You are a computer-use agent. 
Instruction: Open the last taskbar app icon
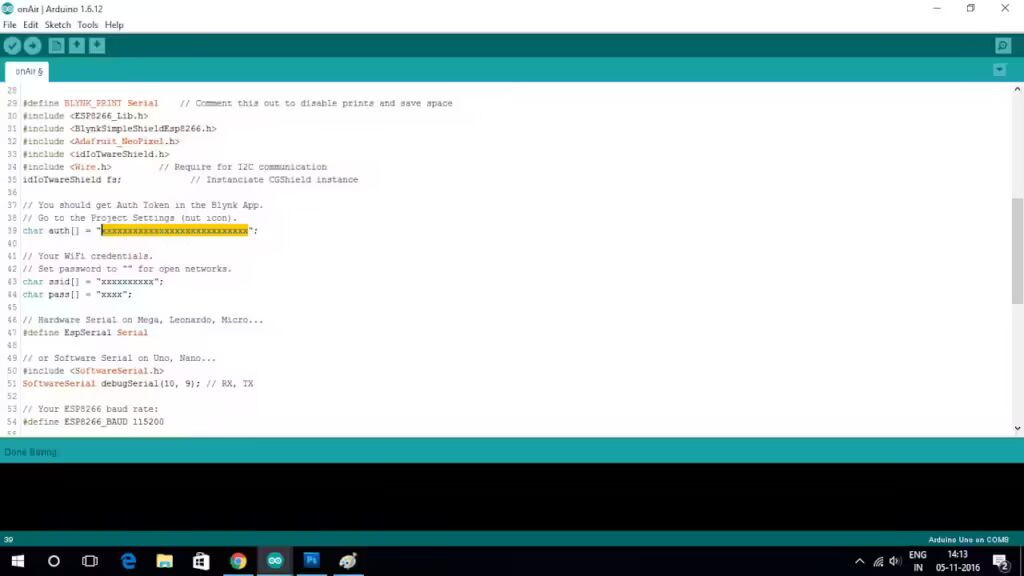[x=348, y=561]
